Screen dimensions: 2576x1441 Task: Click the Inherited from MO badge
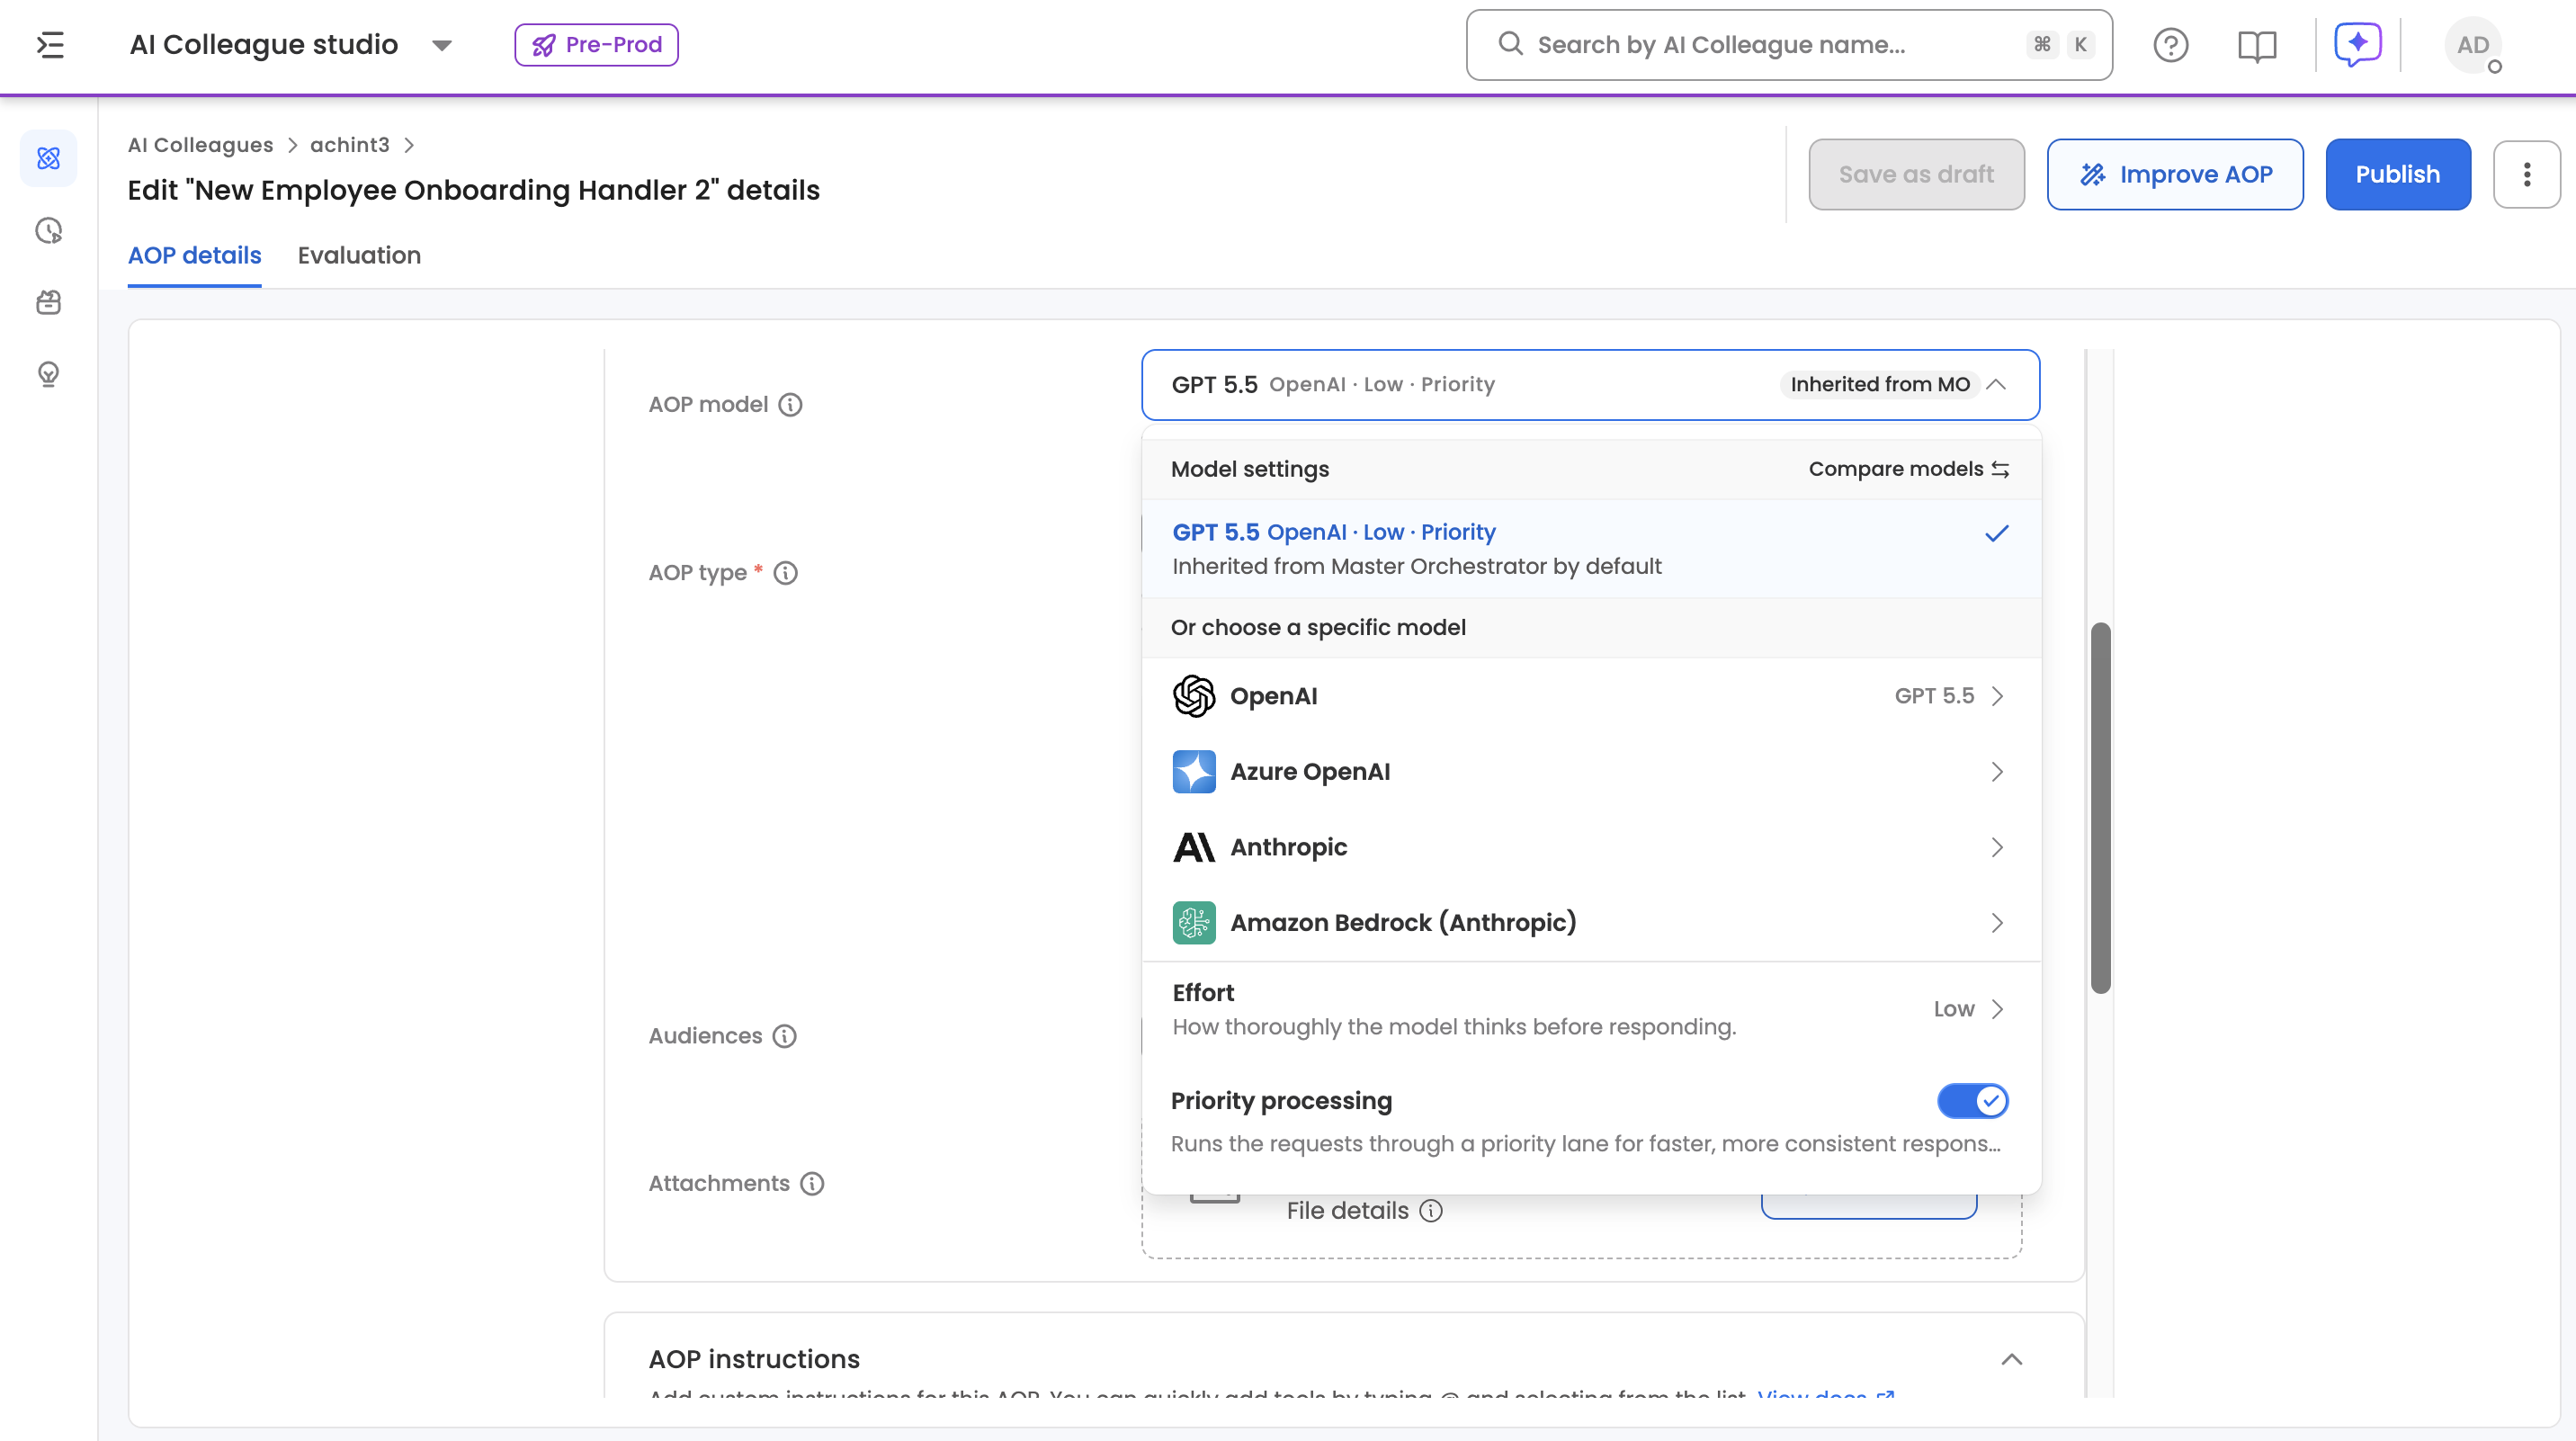coord(1879,385)
